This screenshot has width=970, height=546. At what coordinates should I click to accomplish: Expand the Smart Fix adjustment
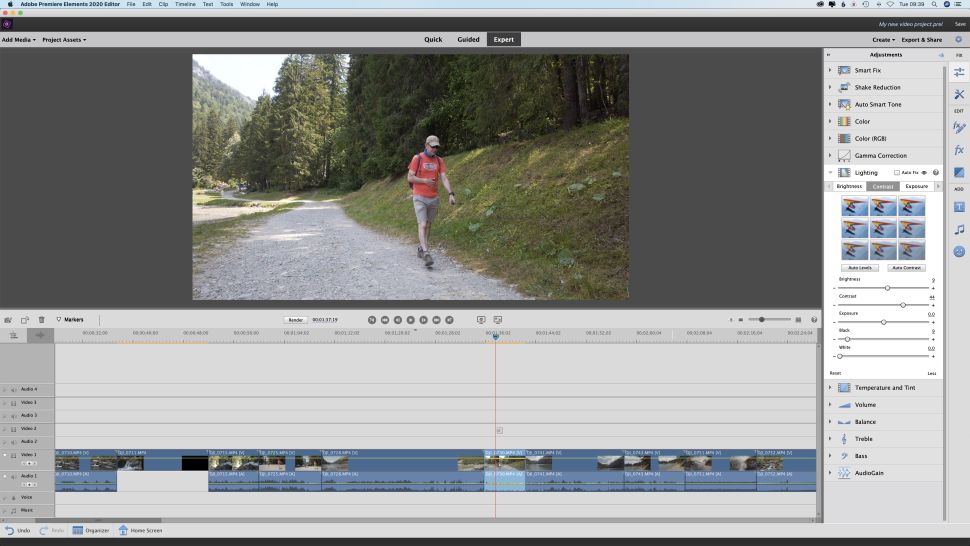830,70
